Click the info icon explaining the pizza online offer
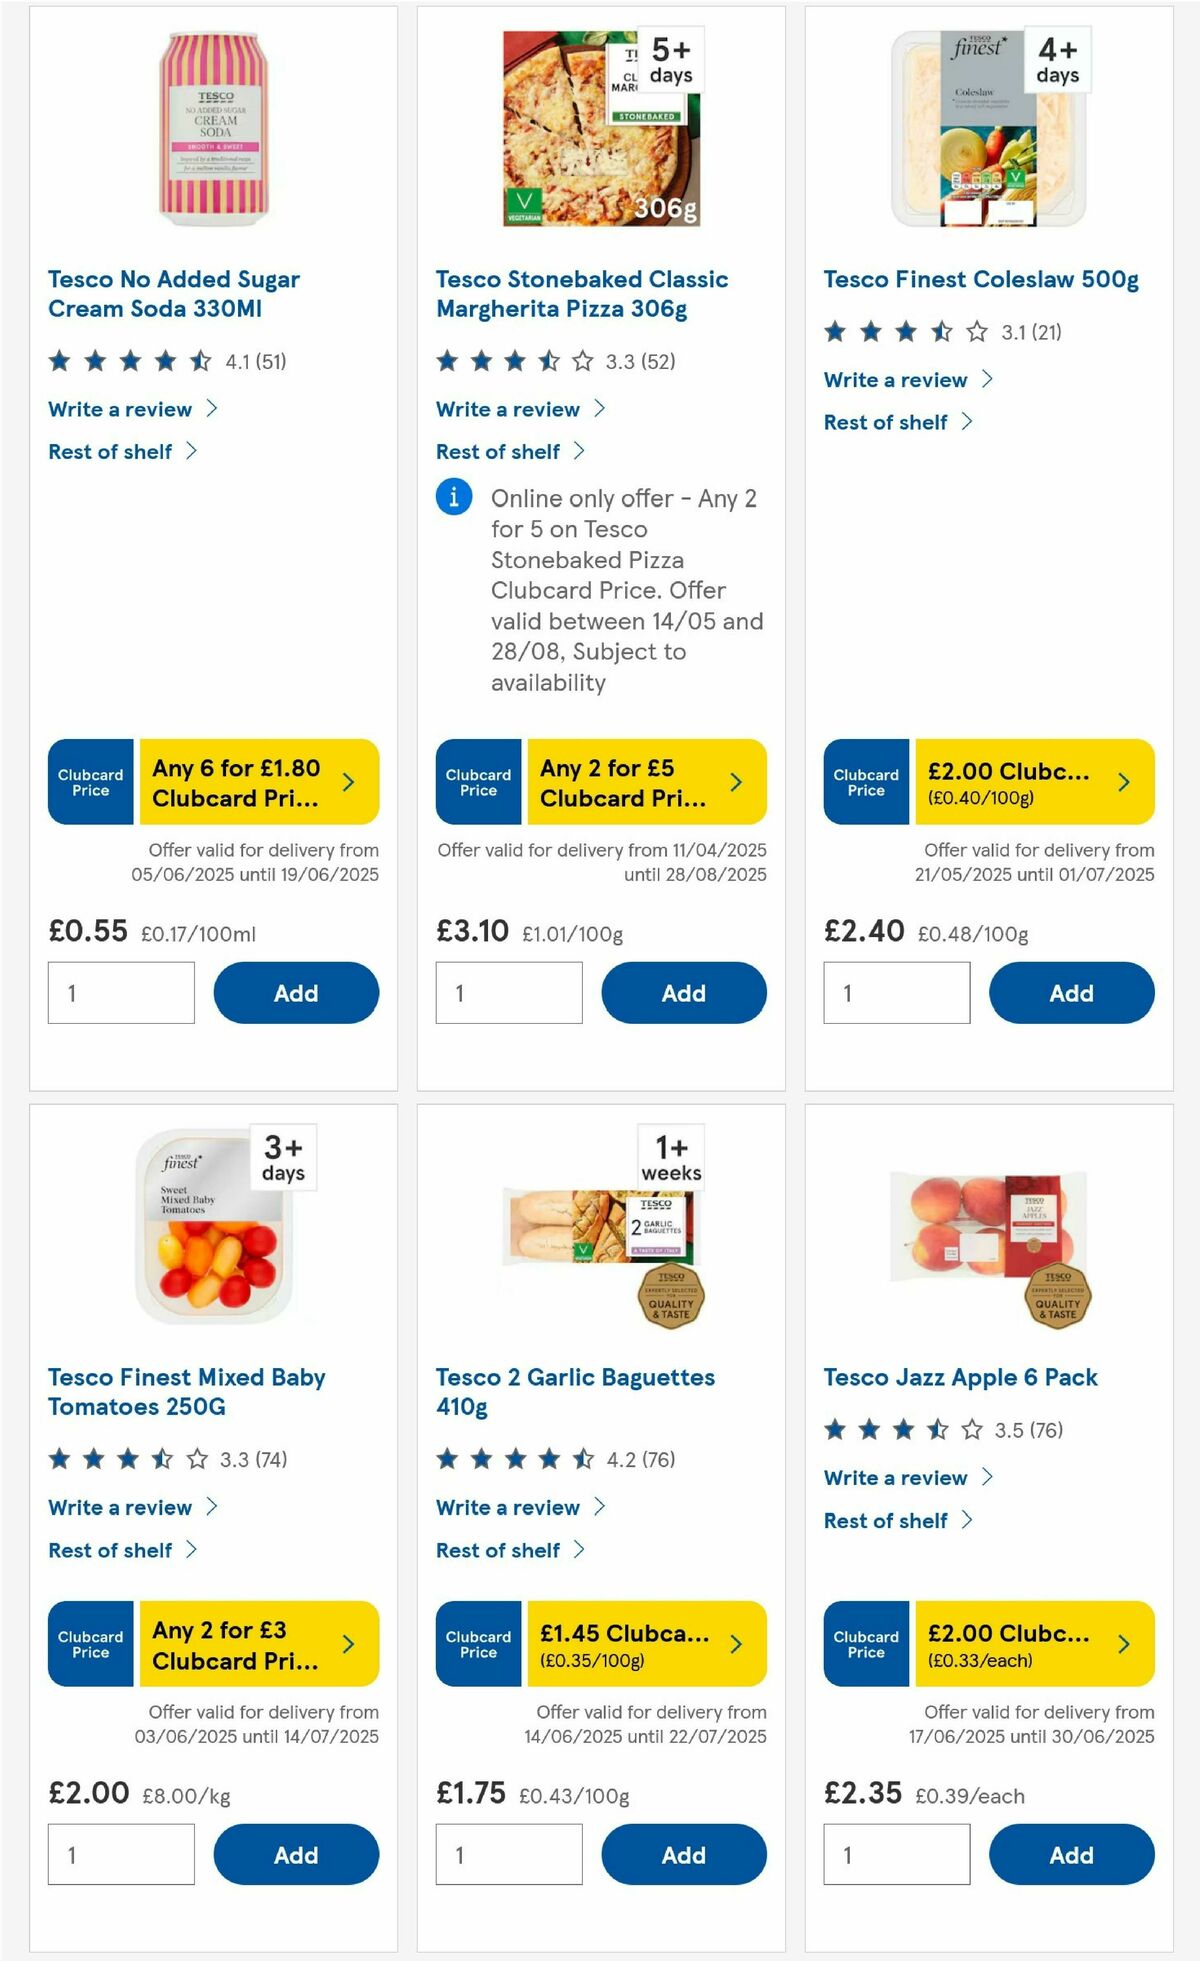This screenshot has width=1200, height=1962. click(x=453, y=498)
